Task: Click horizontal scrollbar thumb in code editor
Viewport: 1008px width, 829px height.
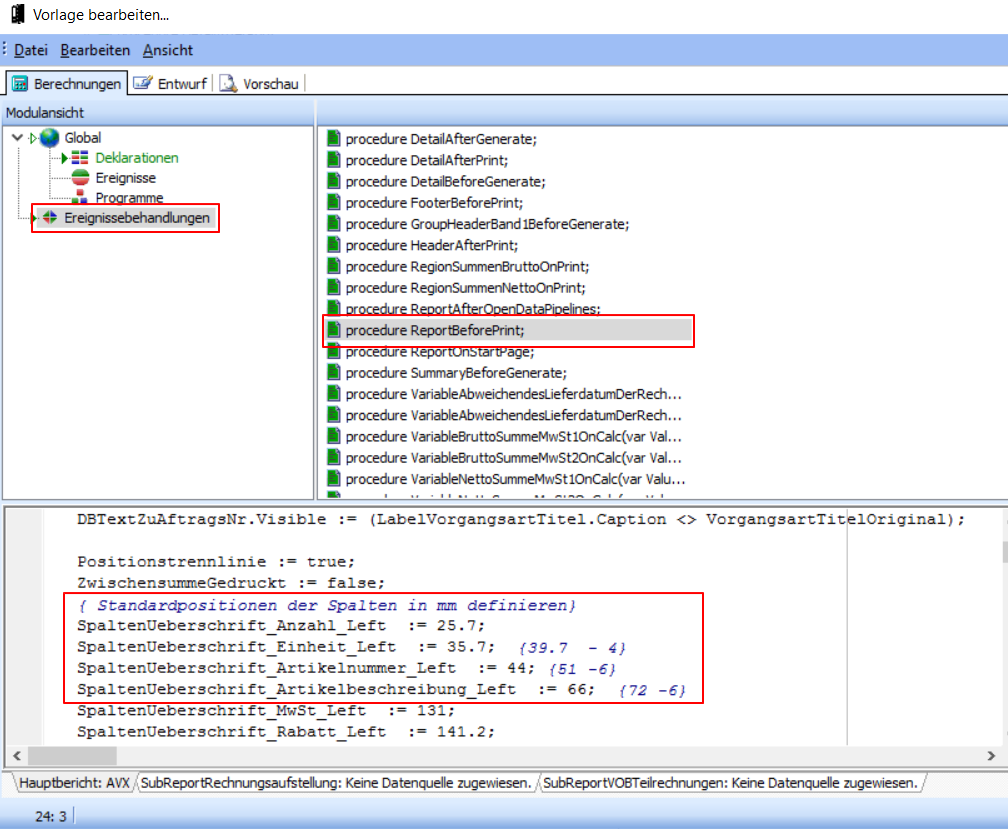Action: [x=72, y=756]
